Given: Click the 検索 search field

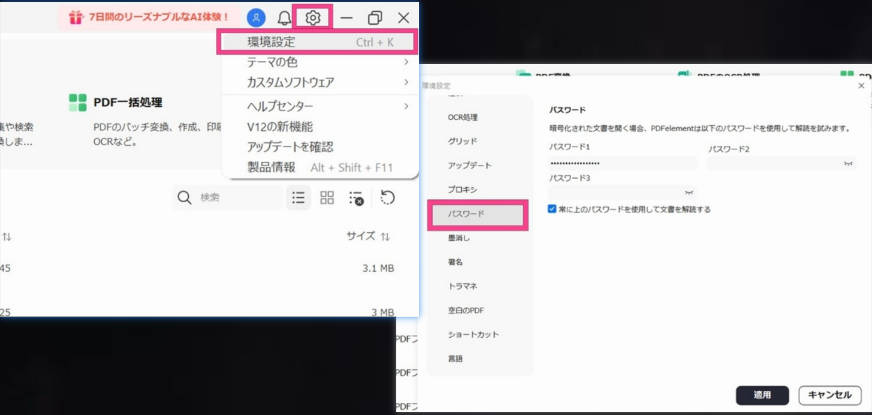Looking at the screenshot, I should pyautogui.click(x=228, y=197).
